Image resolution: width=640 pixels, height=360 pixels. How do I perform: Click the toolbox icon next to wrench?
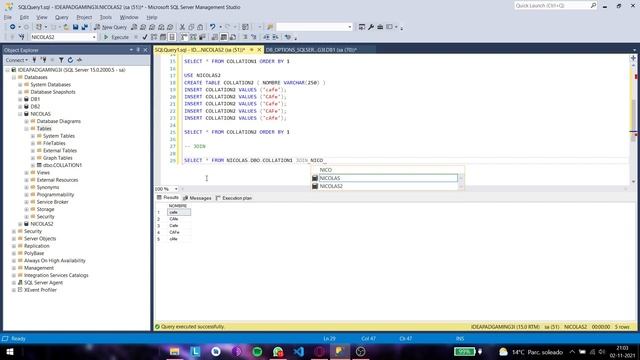point(380,27)
